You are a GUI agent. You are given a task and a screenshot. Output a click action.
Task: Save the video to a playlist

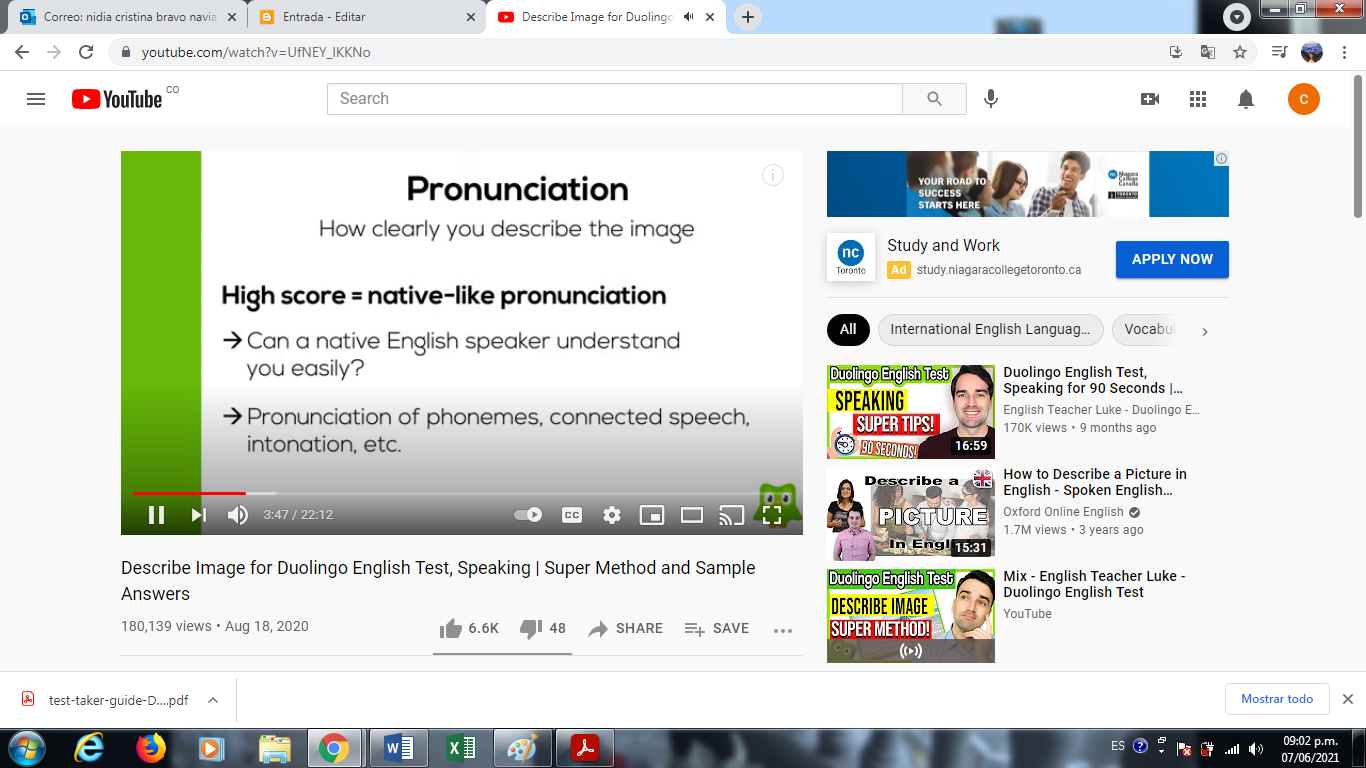[x=717, y=629]
